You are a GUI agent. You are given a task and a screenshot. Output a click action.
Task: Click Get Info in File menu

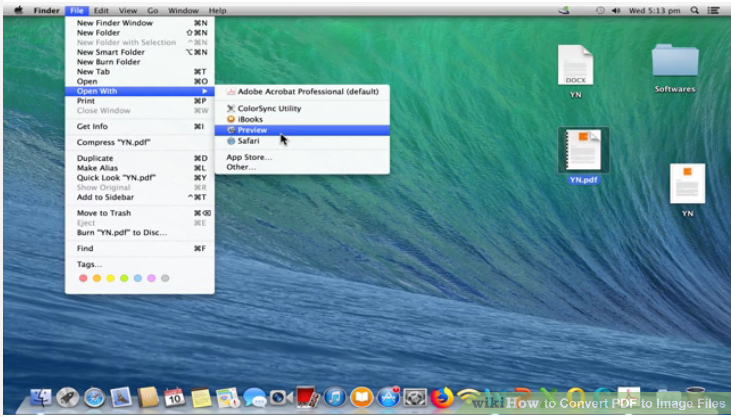[92, 127]
